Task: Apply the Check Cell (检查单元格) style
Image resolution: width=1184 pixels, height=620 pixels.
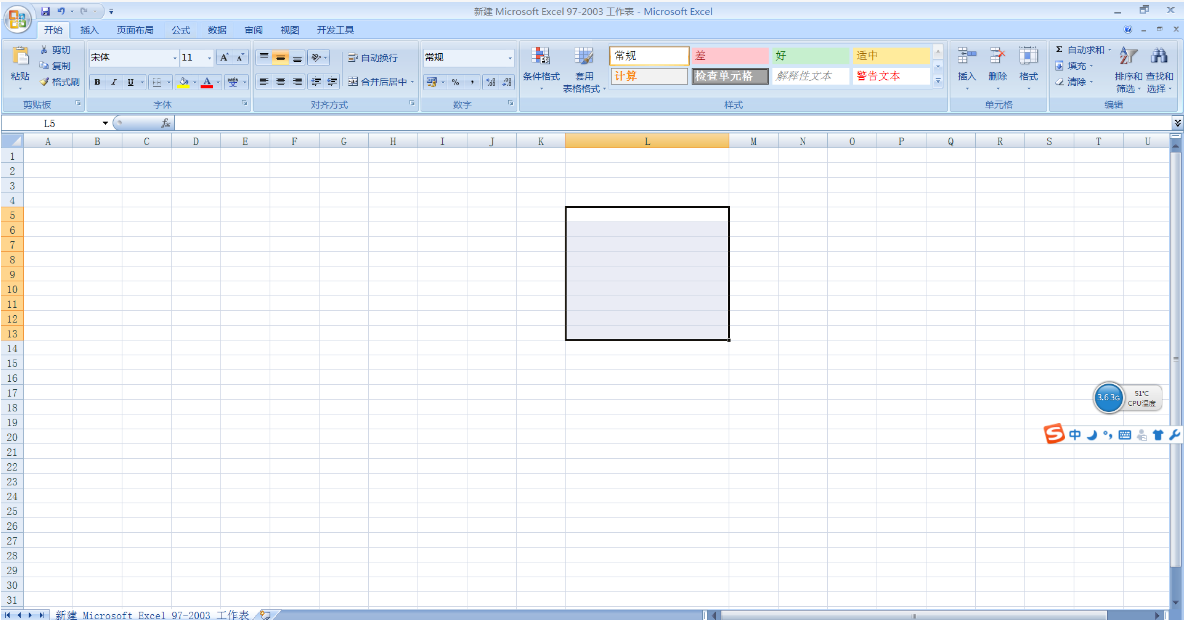Action: point(730,76)
